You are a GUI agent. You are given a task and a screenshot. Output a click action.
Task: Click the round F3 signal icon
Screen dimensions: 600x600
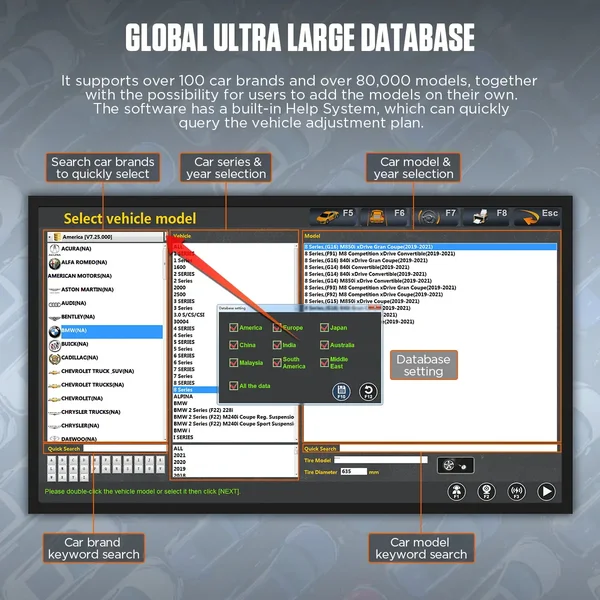click(x=516, y=491)
